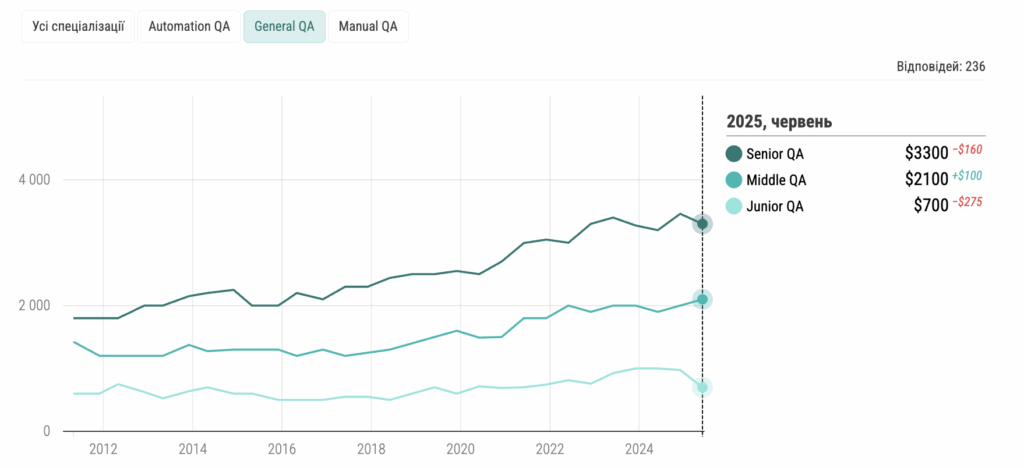1024x468 pixels.
Task: Click Senior QA data point marker on chart
Action: tap(703, 224)
